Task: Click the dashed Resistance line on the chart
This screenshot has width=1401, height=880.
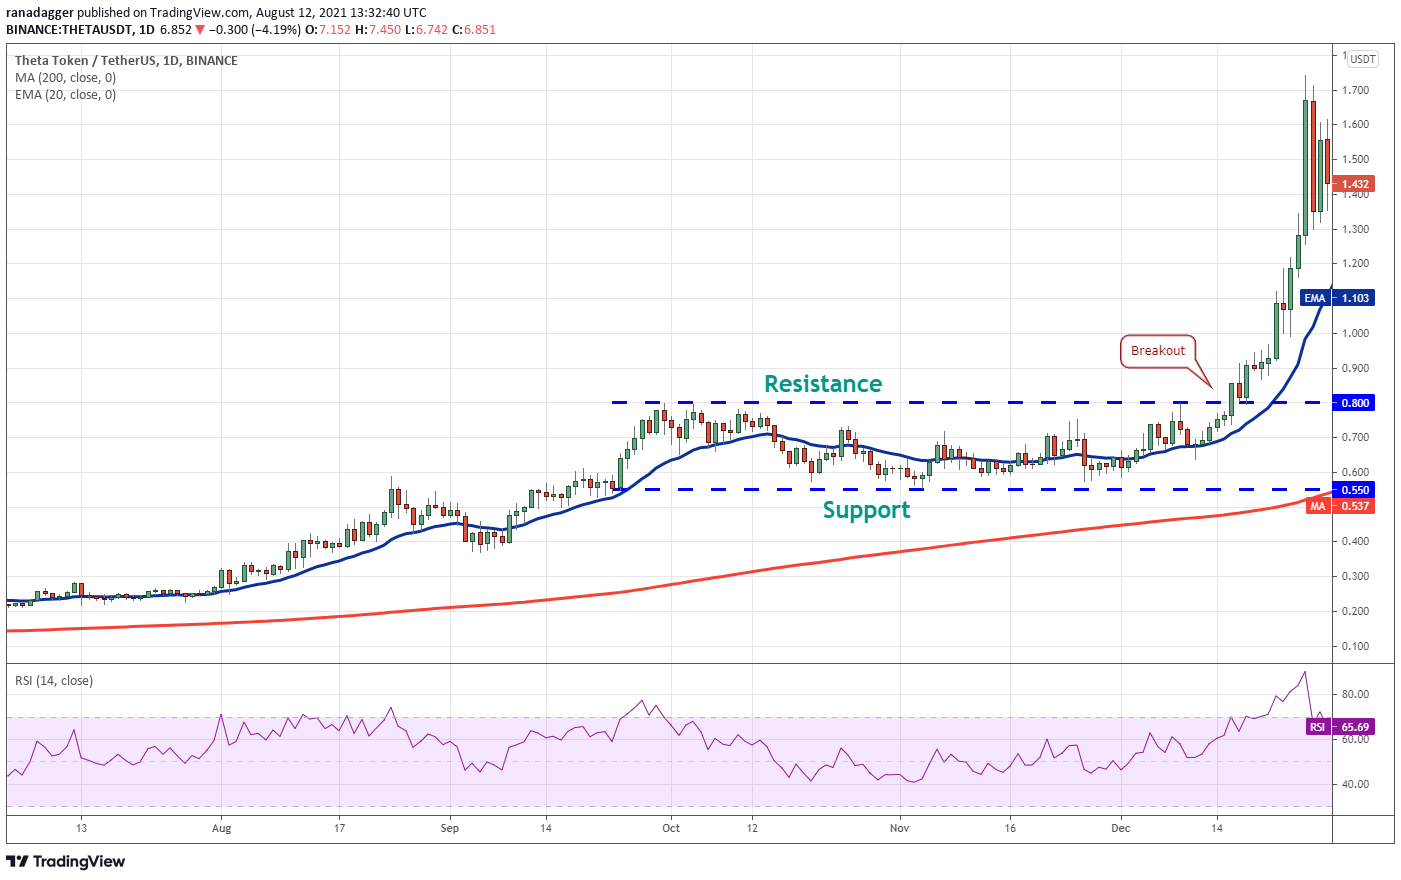Action: coord(900,402)
